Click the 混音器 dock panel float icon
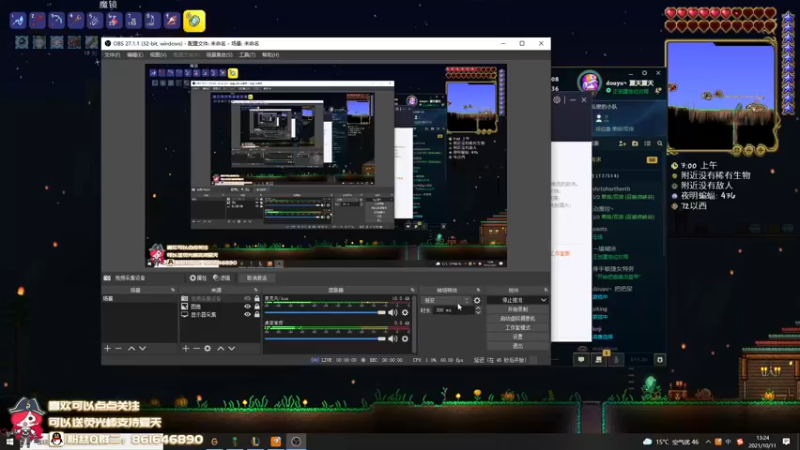The height and width of the screenshot is (450, 800). point(413,290)
